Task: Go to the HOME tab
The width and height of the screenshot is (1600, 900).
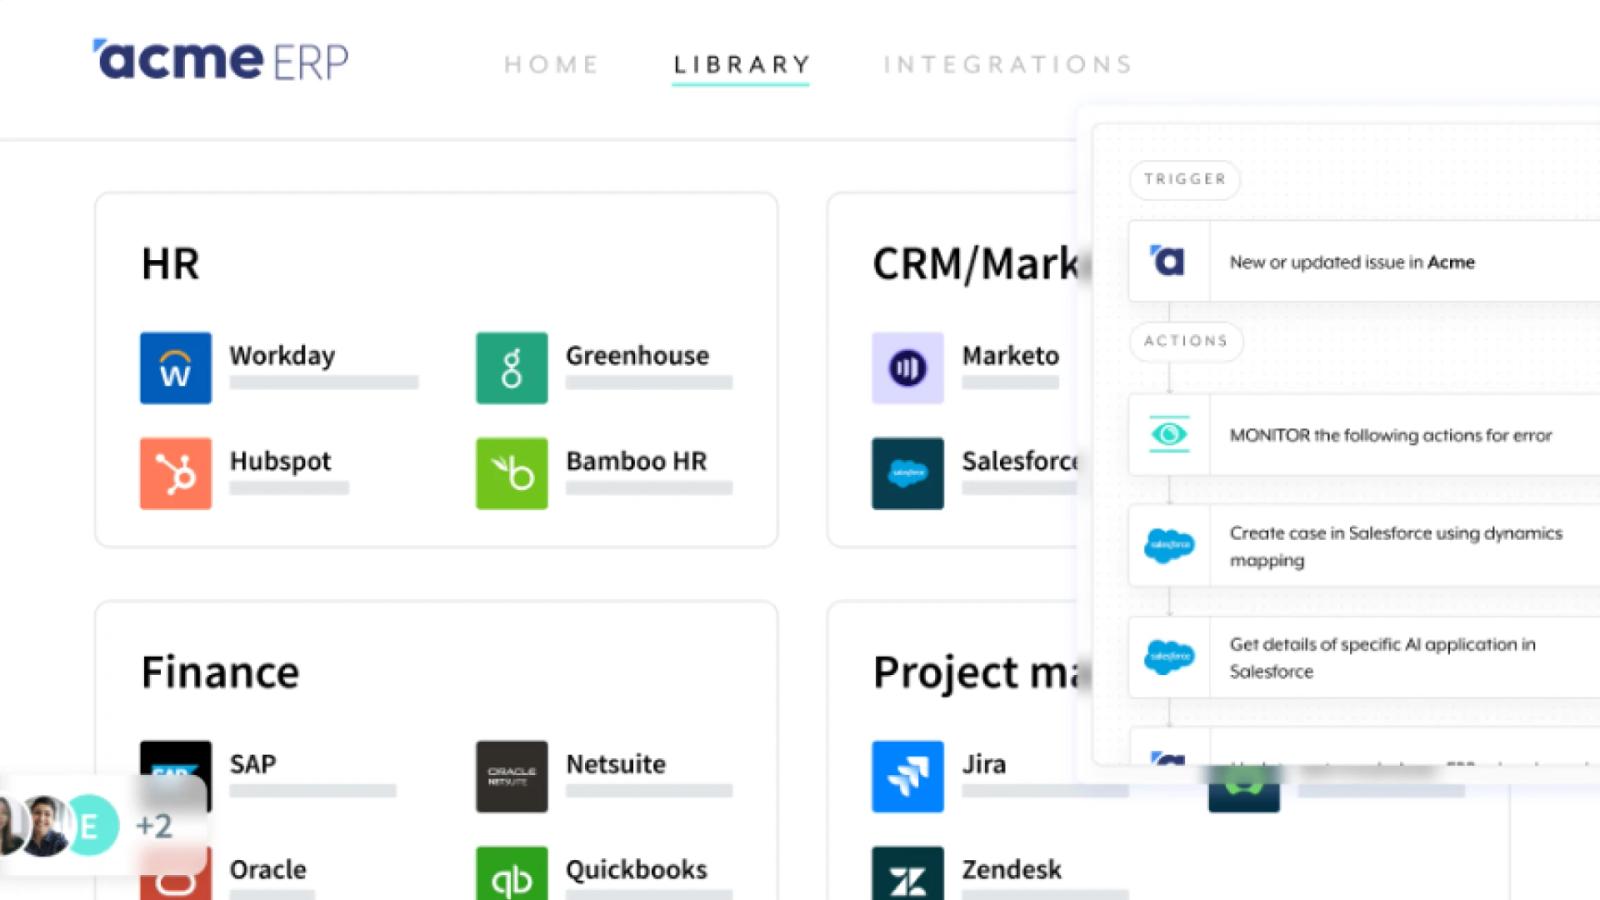Action: point(551,65)
